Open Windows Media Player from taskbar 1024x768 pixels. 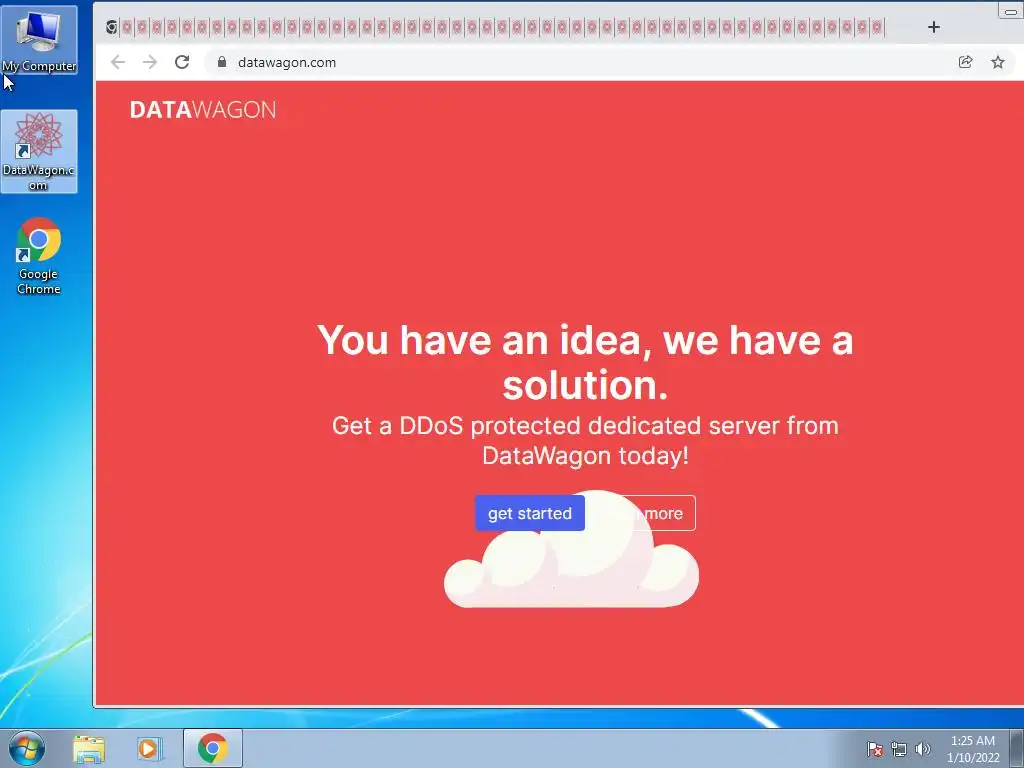(149, 748)
